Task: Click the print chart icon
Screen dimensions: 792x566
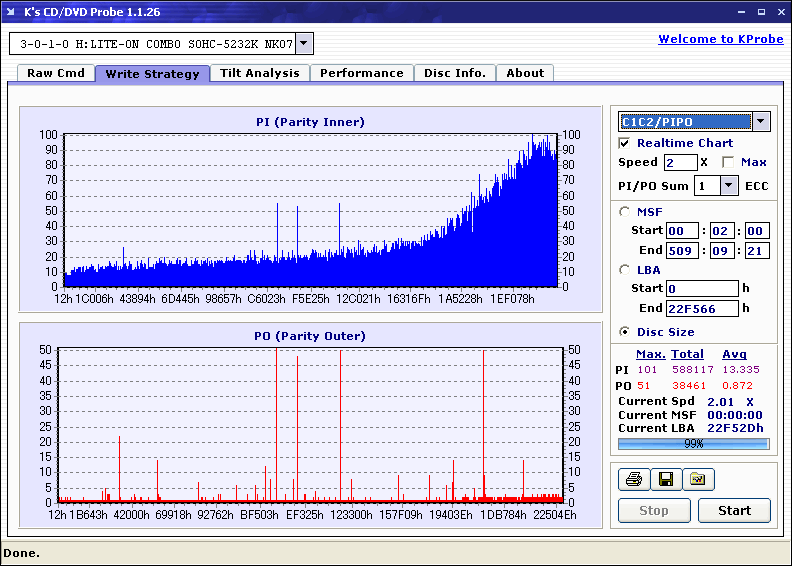Action: coord(633,480)
